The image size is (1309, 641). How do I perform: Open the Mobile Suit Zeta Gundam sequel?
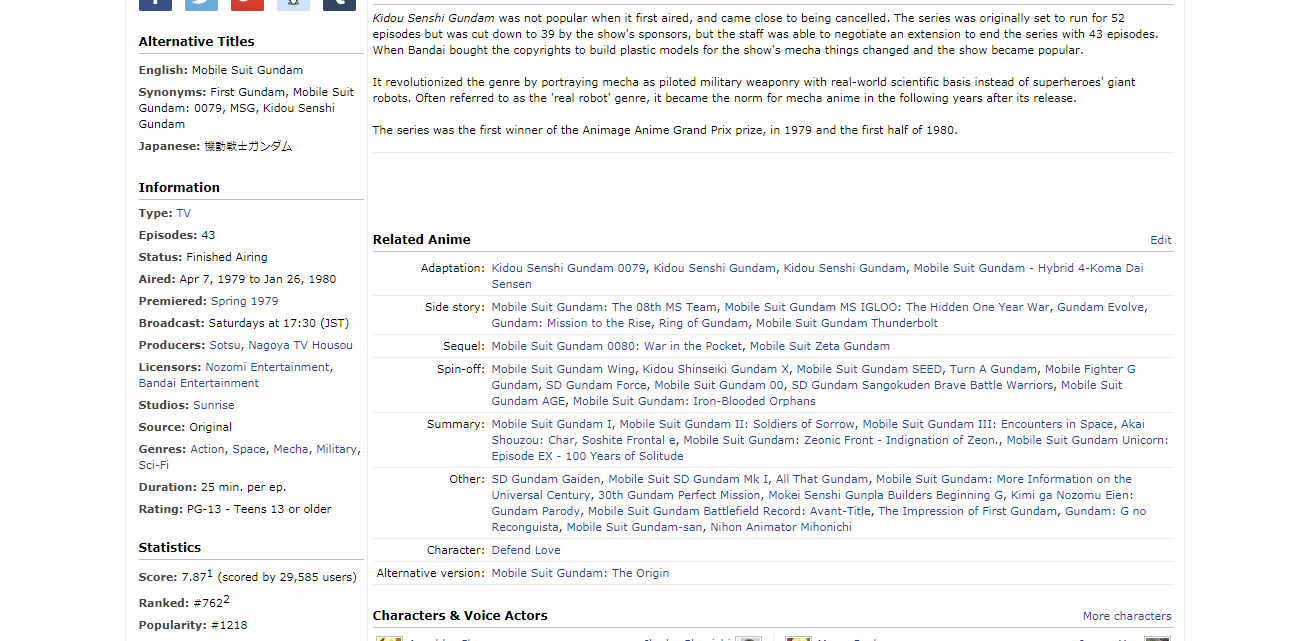819,346
